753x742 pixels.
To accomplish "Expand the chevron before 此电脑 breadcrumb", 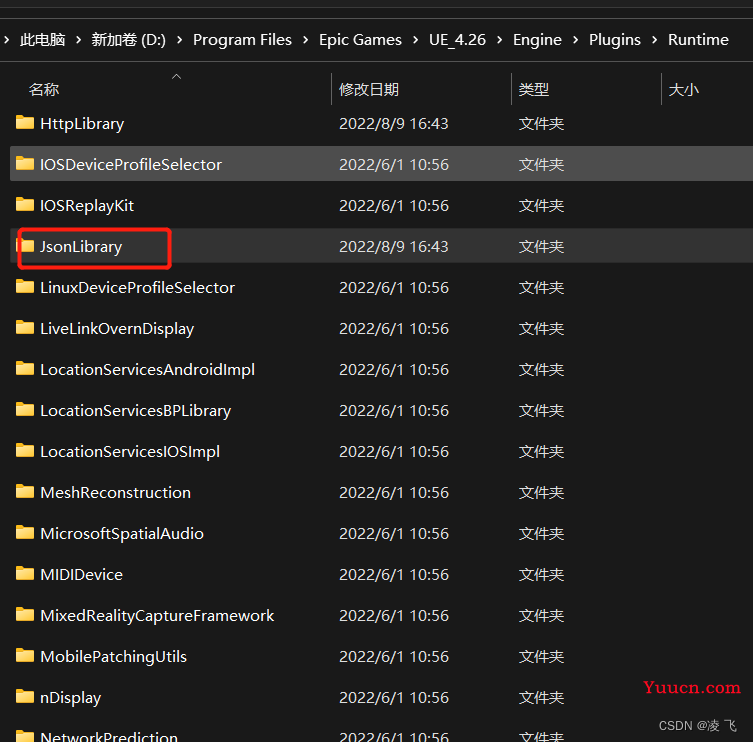I will click(x=7, y=40).
